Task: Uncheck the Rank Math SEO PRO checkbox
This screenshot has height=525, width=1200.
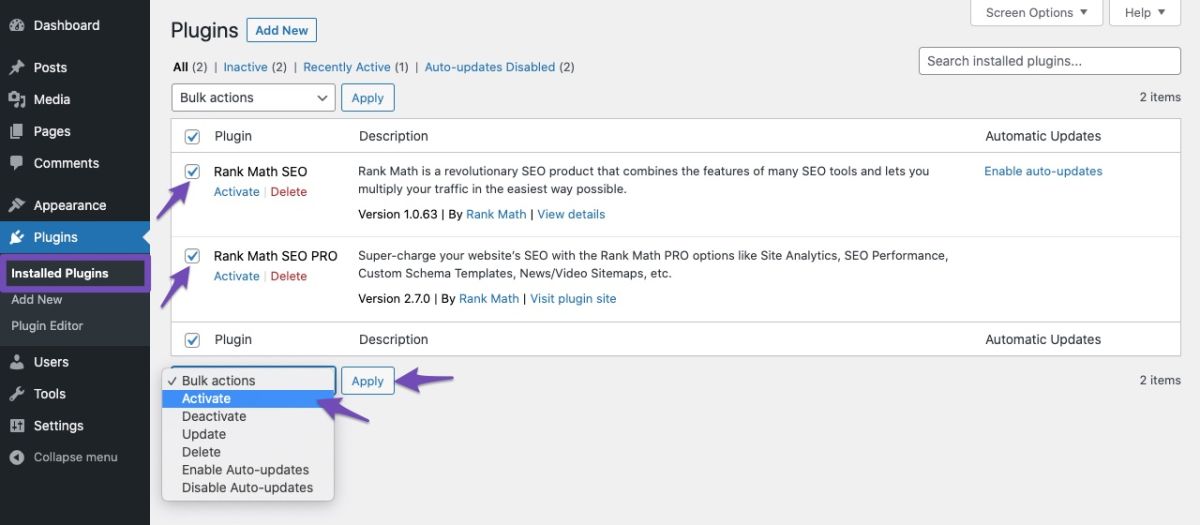Action: [x=193, y=256]
